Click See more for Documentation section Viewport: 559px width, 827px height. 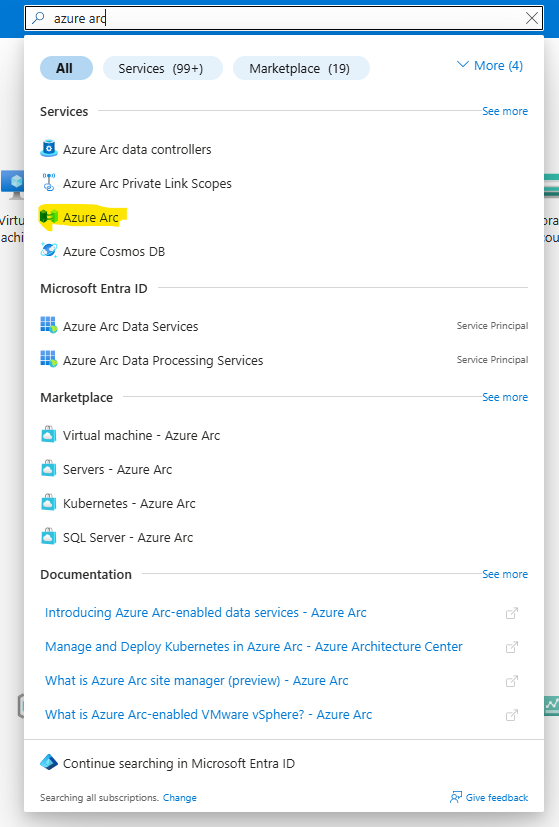(505, 574)
